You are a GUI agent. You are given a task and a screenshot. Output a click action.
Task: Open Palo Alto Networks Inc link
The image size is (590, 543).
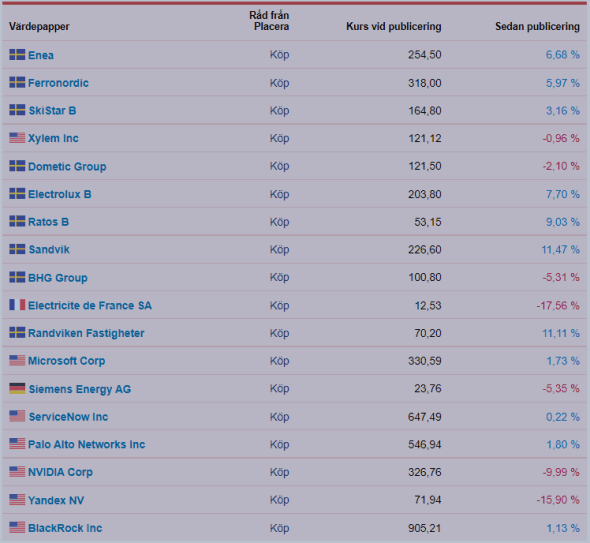pyautogui.click(x=87, y=444)
